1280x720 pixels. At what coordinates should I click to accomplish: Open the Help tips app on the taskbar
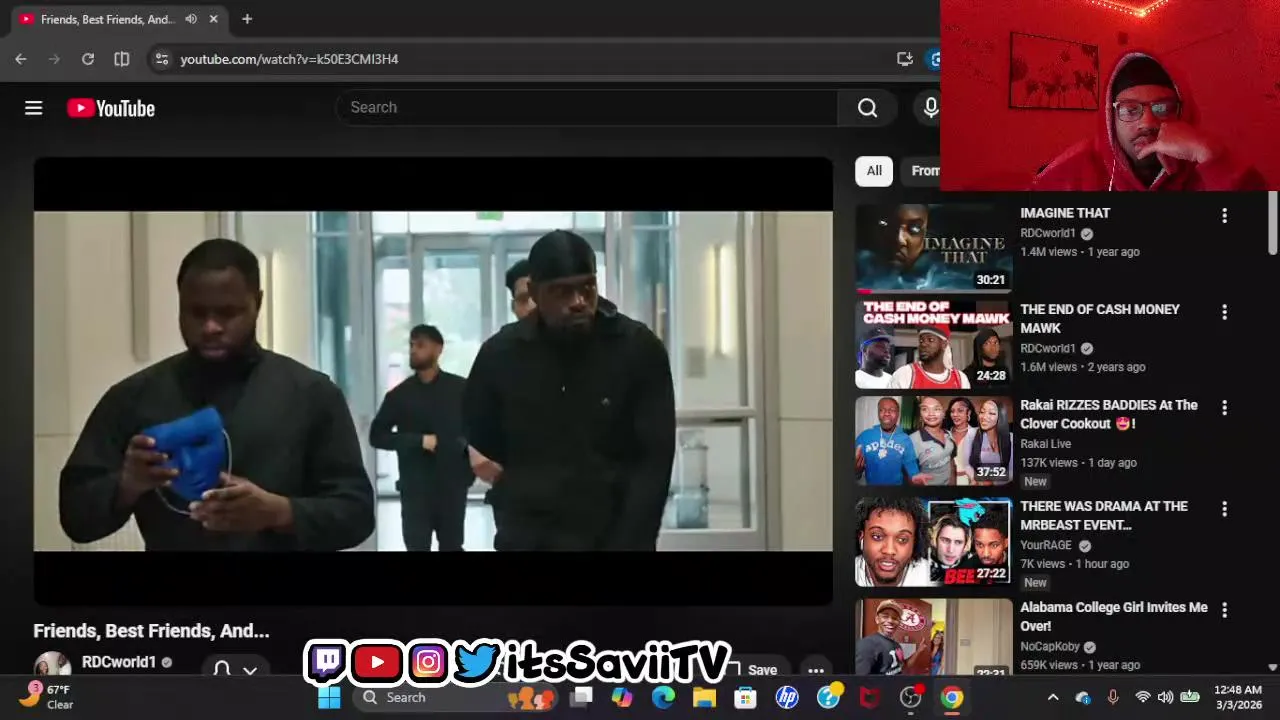click(x=829, y=697)
